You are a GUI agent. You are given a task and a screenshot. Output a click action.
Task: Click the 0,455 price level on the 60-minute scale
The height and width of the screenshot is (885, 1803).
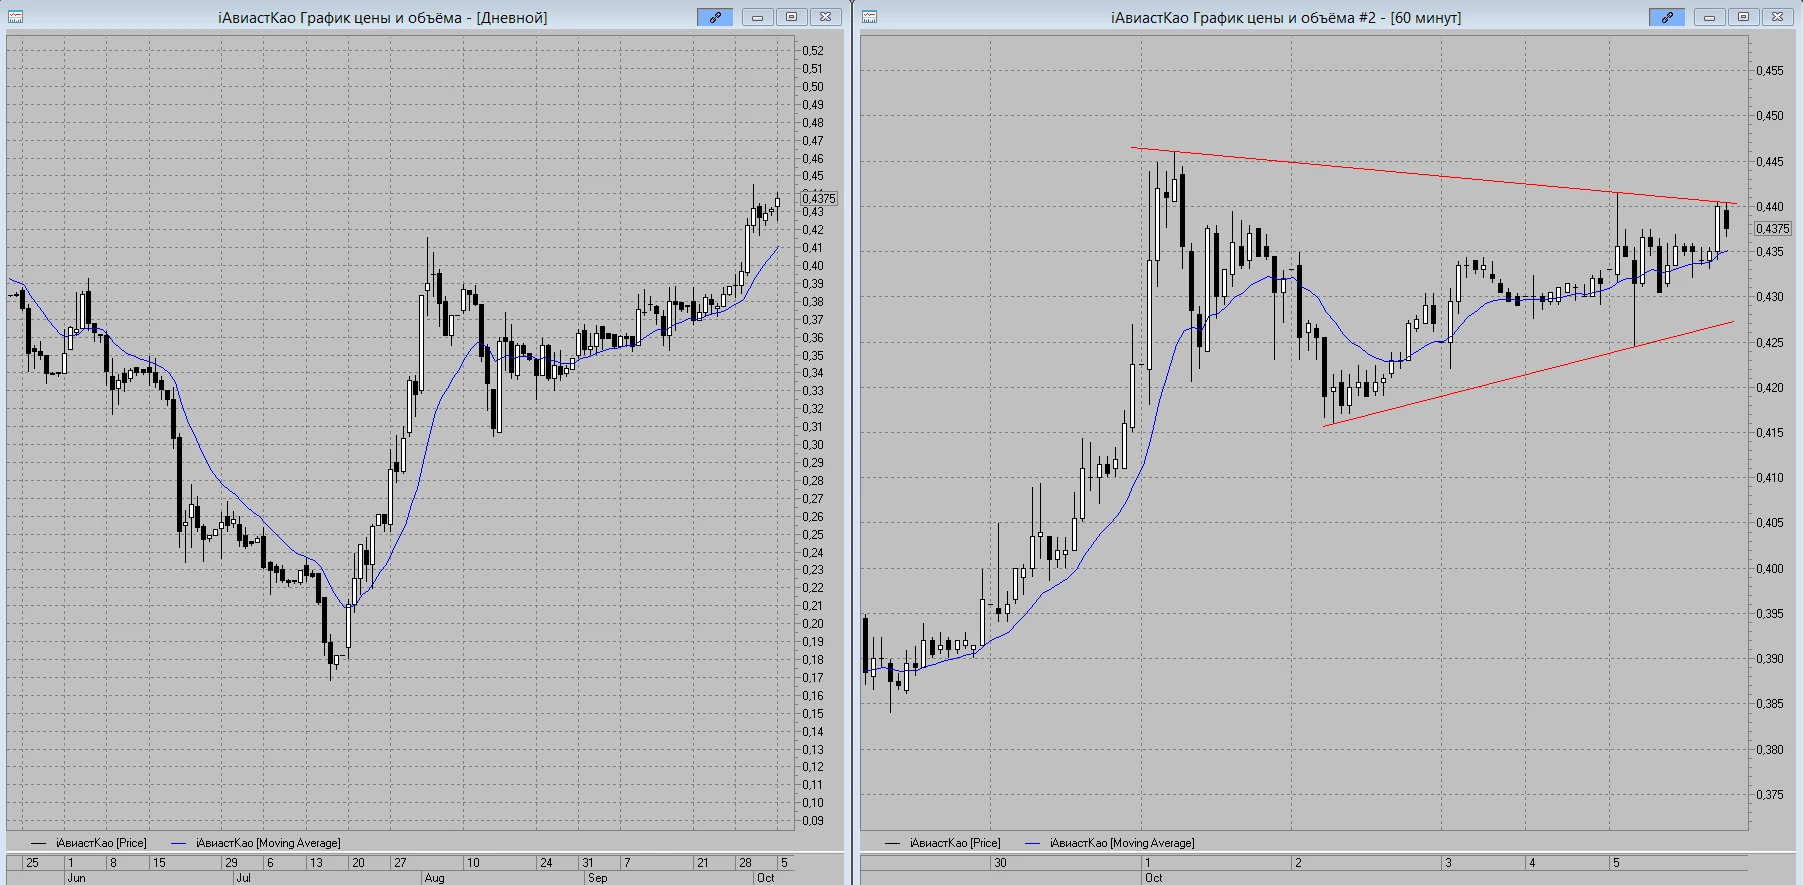point(1770,71)
